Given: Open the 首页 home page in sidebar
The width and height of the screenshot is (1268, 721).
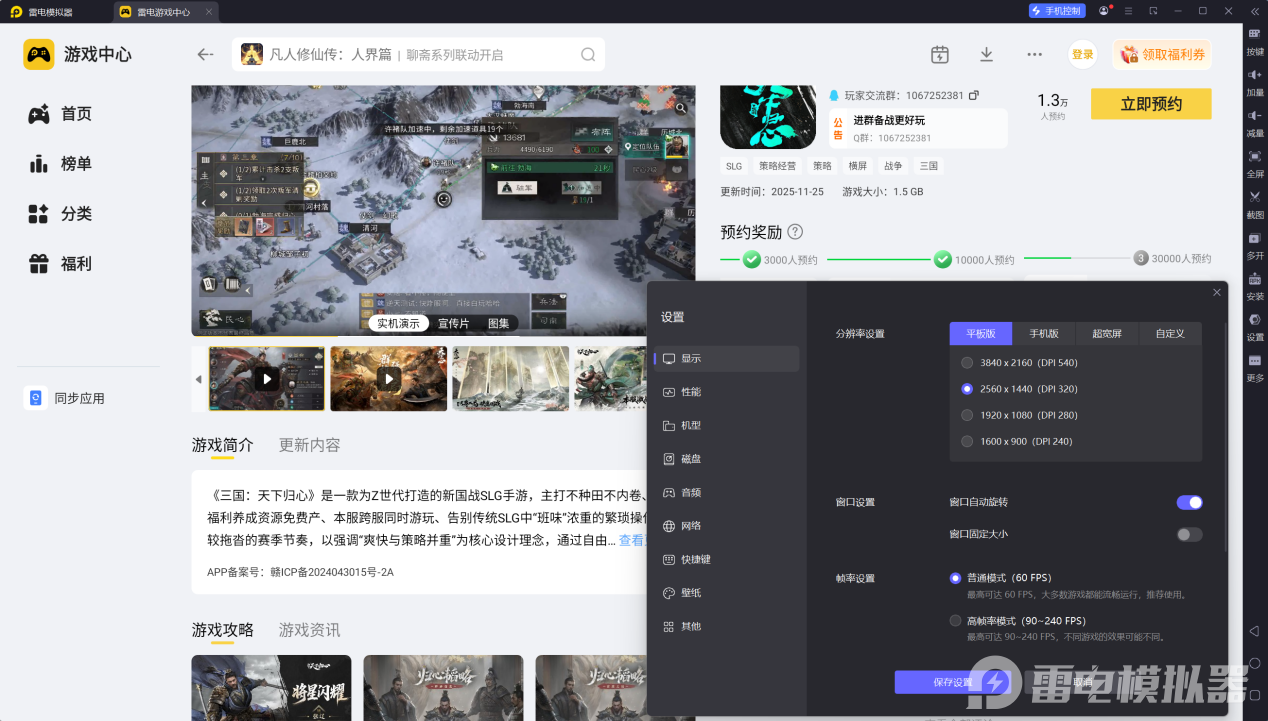Looking at the screenshot, I should tap(60, 114).
